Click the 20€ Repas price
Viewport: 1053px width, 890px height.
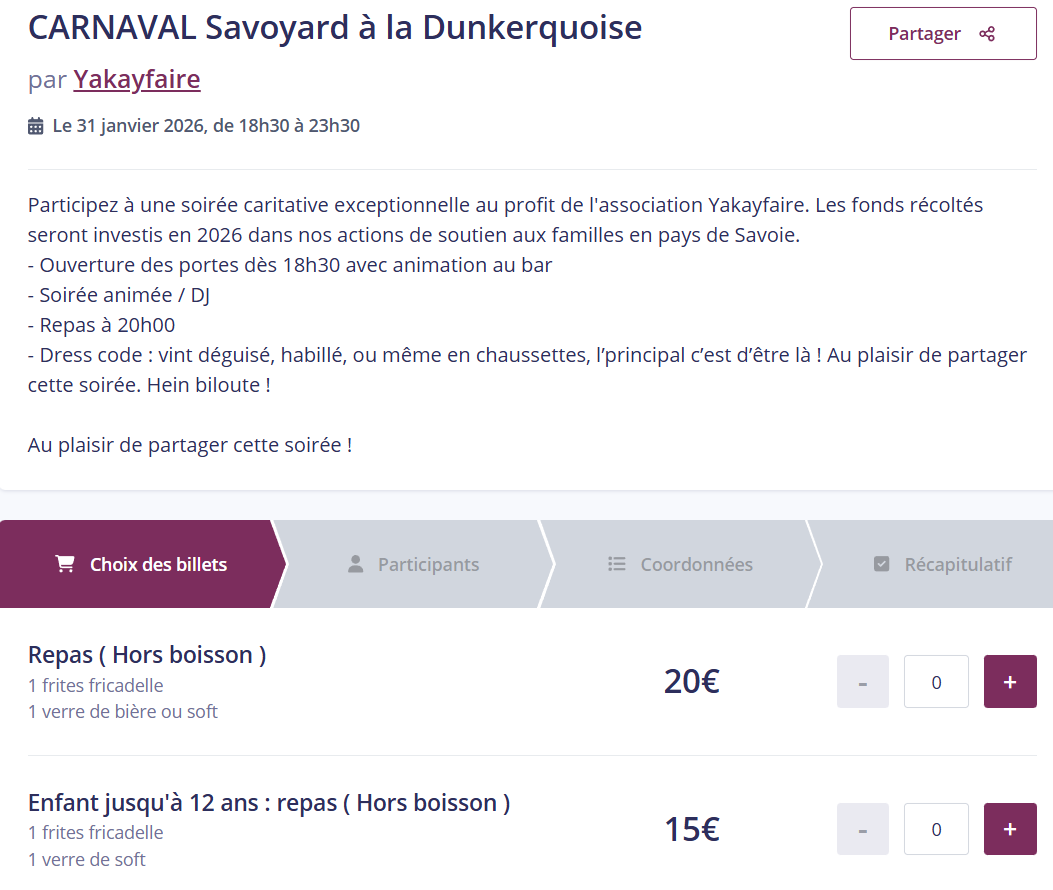tap(691, 682)
